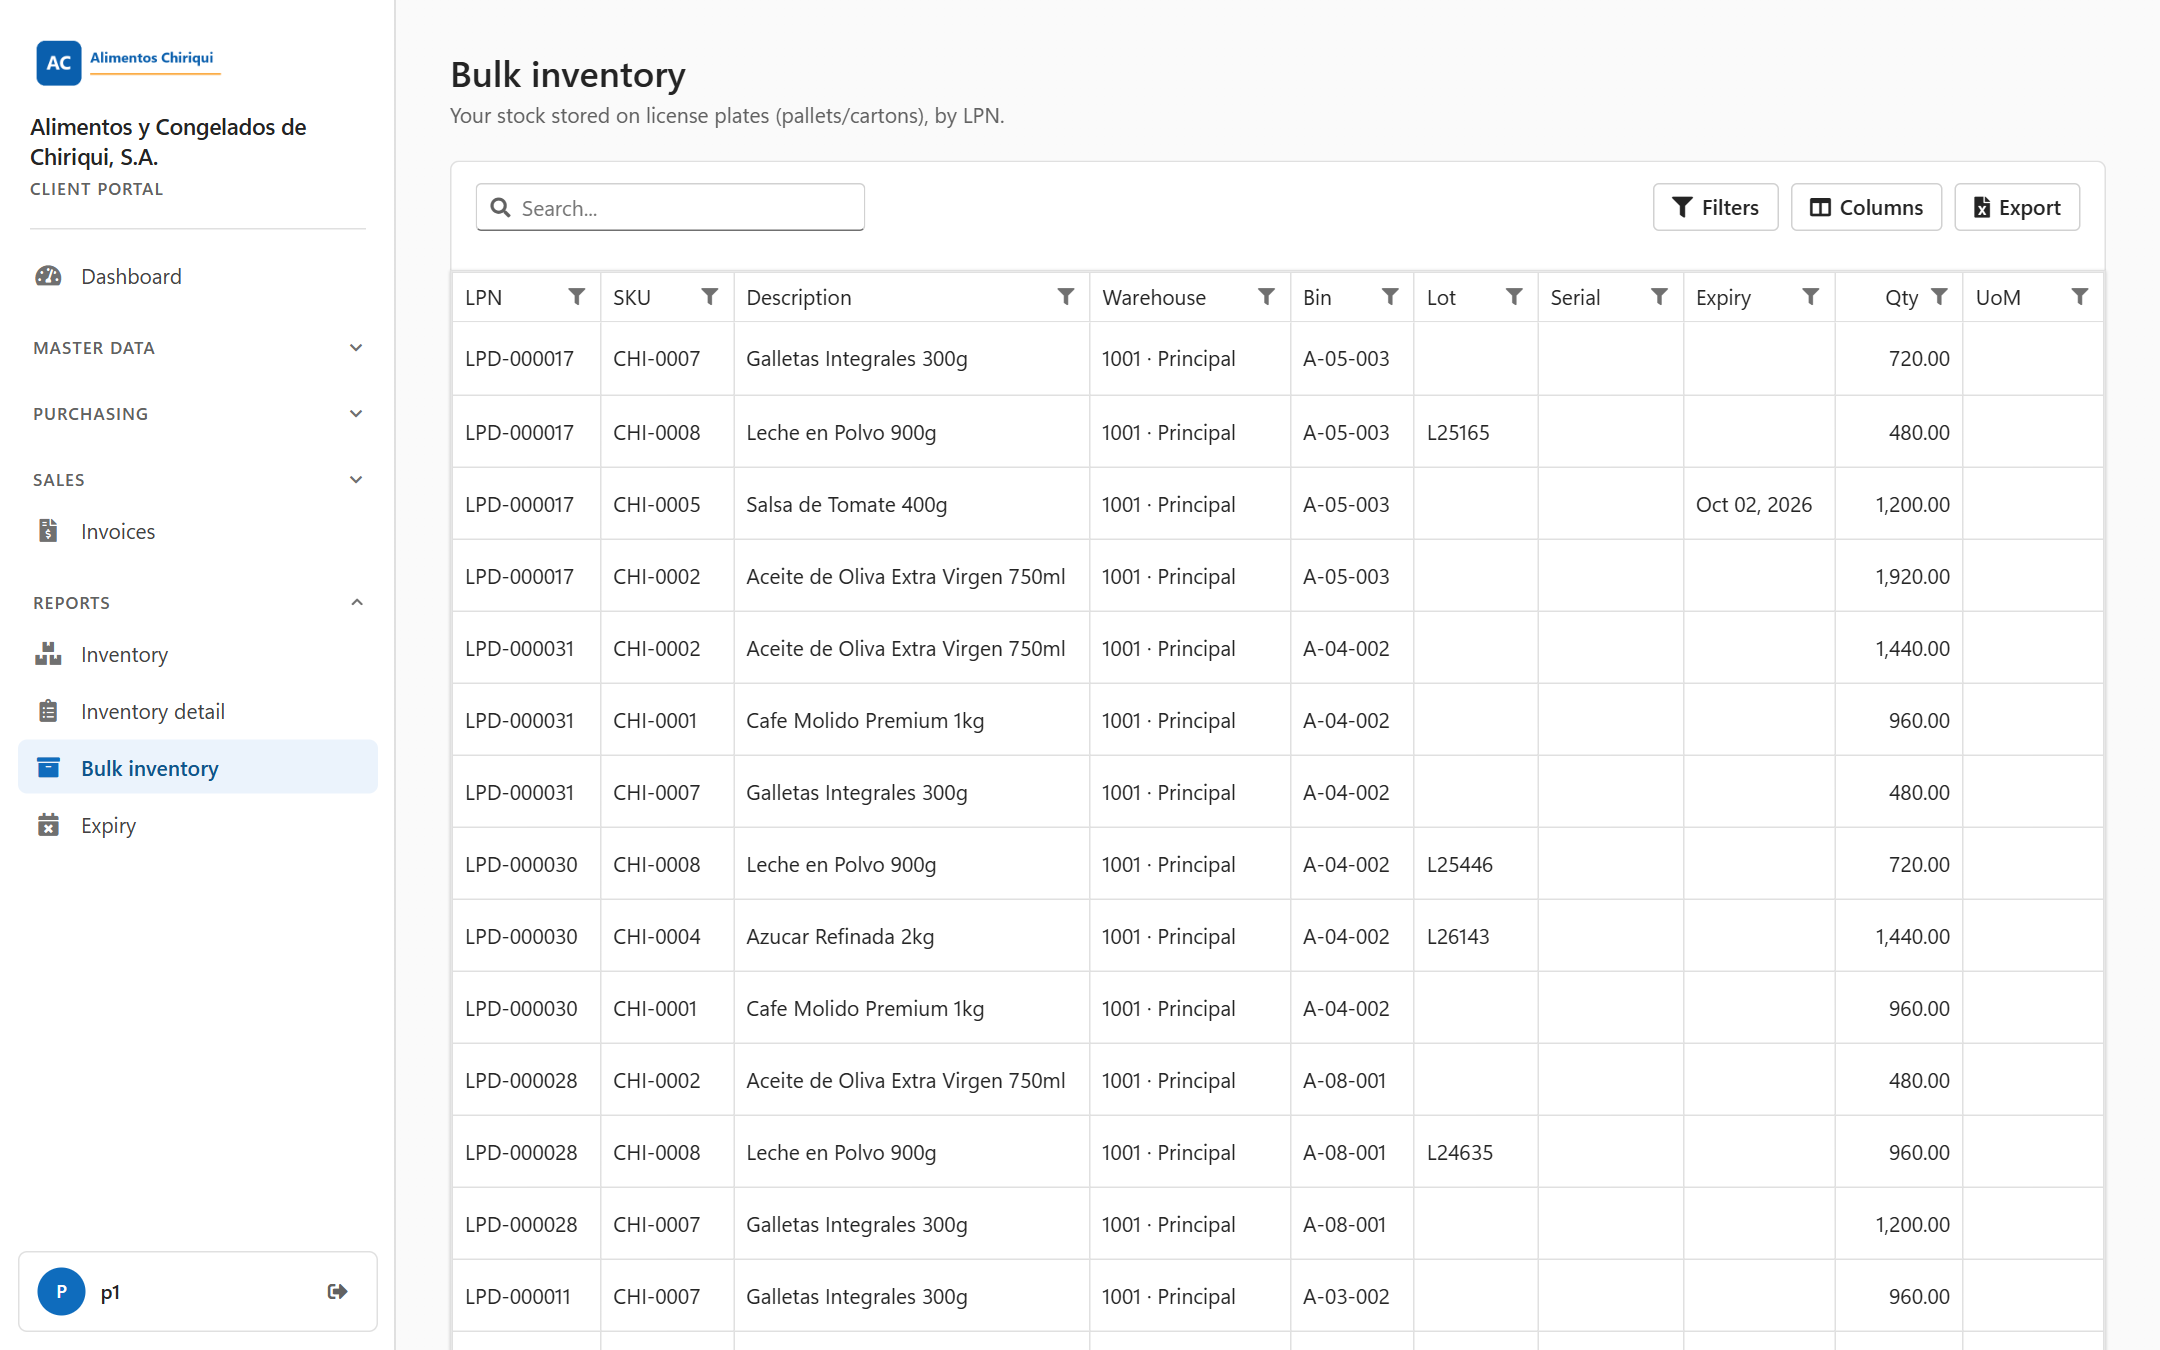Open the Filters button

pos(1715,207)
